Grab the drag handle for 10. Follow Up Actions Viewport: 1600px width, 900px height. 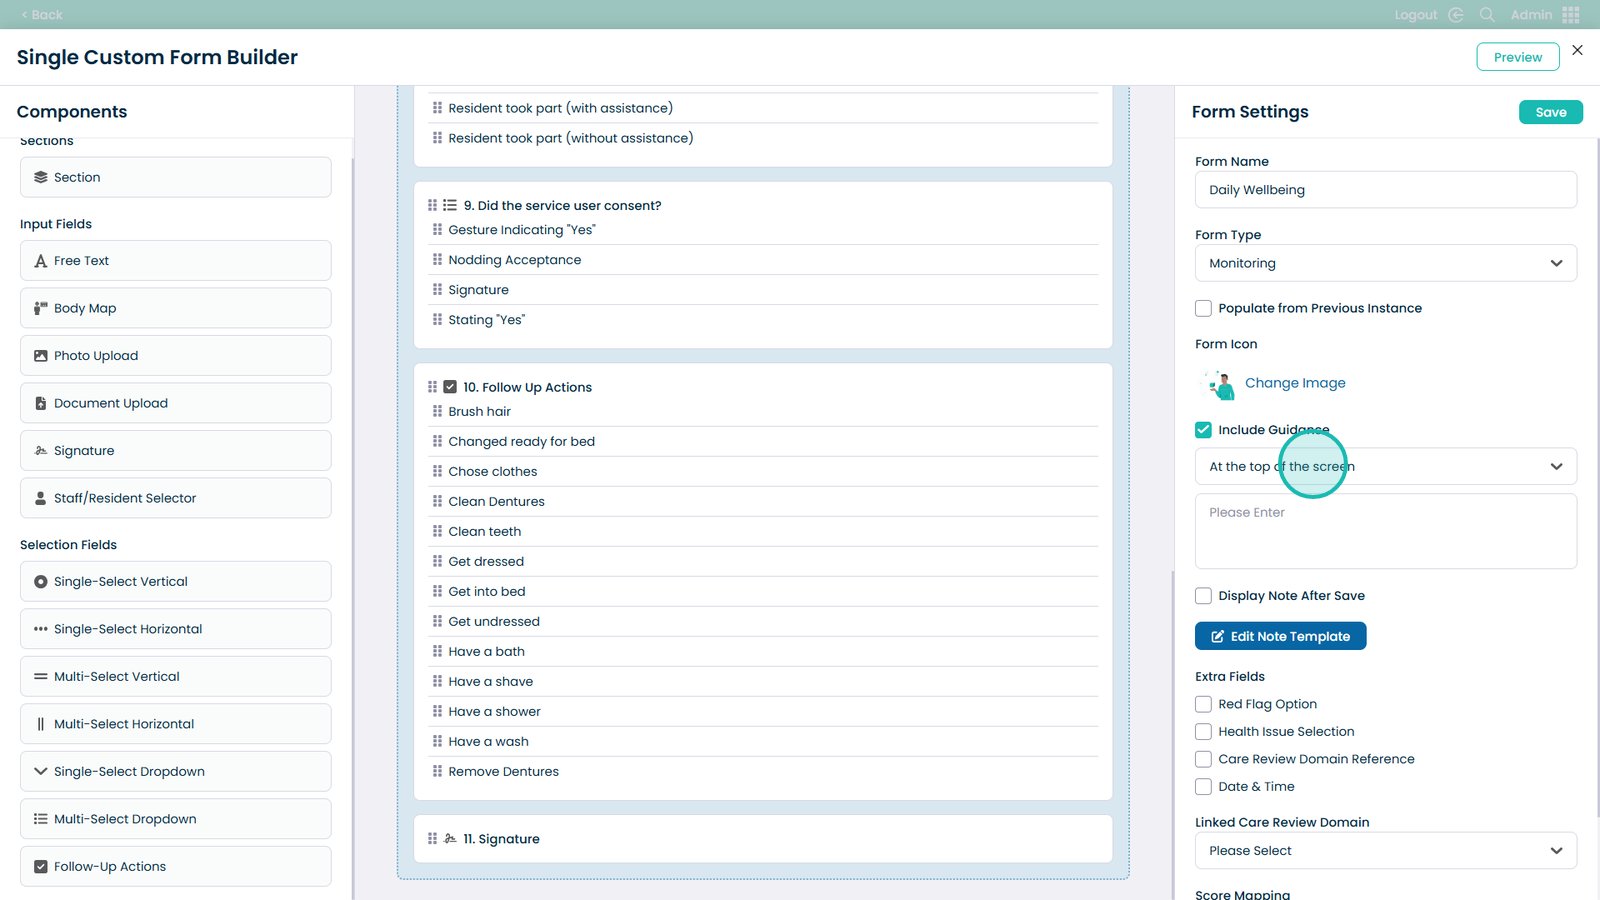pyautogui.click(x=432, y=387)
